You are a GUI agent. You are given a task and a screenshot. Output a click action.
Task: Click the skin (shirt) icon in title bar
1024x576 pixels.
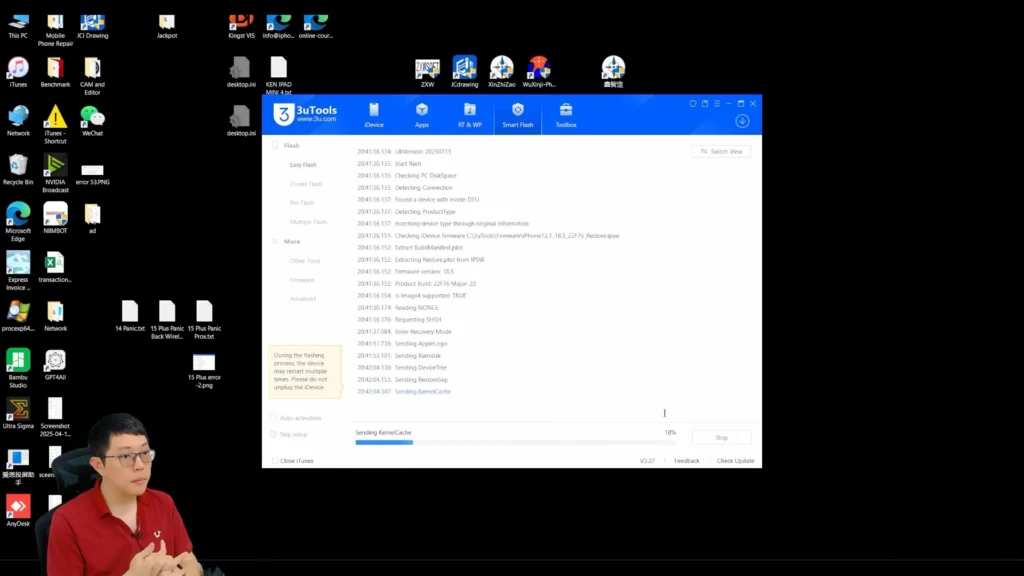click(693, 103)
